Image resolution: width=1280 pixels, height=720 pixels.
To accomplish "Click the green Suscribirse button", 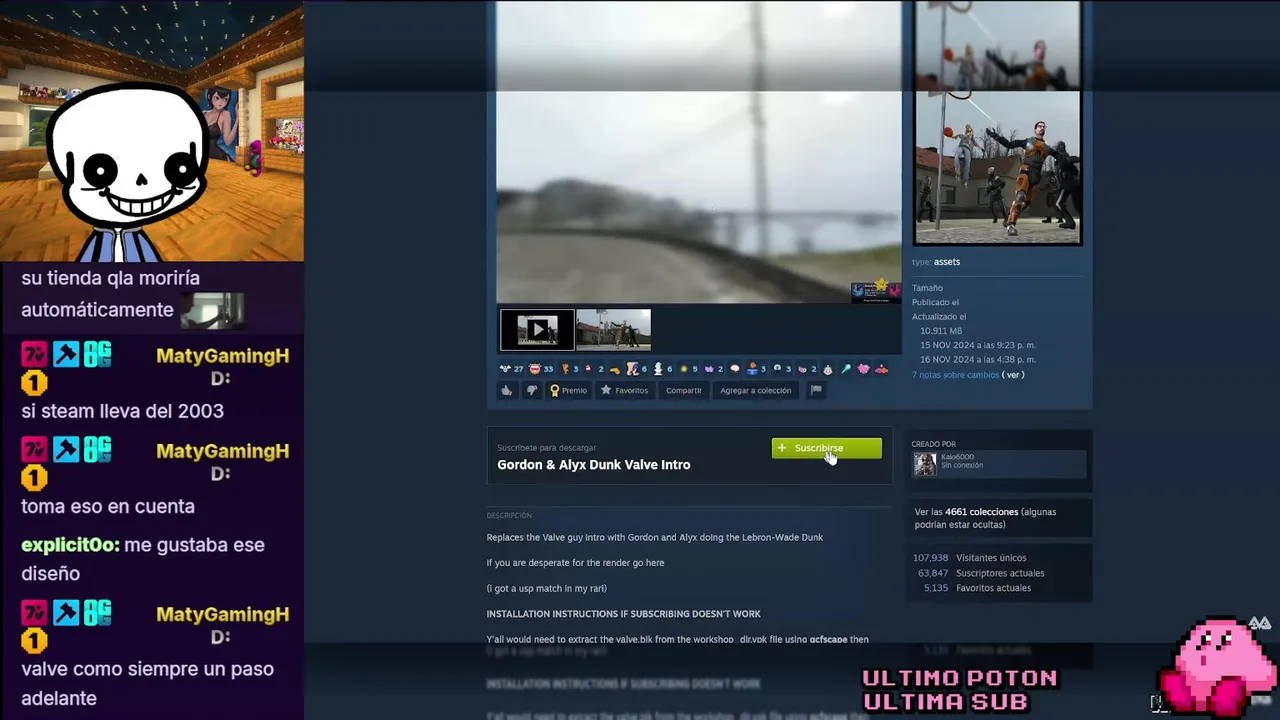I will point(827,448).
